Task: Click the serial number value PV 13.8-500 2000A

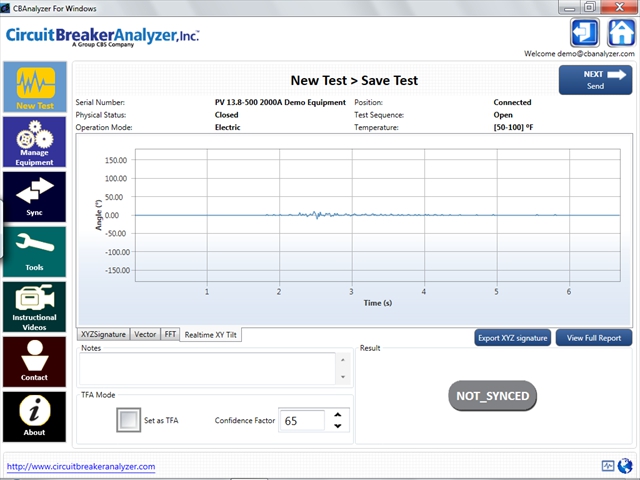Action: tap(280, 102)
